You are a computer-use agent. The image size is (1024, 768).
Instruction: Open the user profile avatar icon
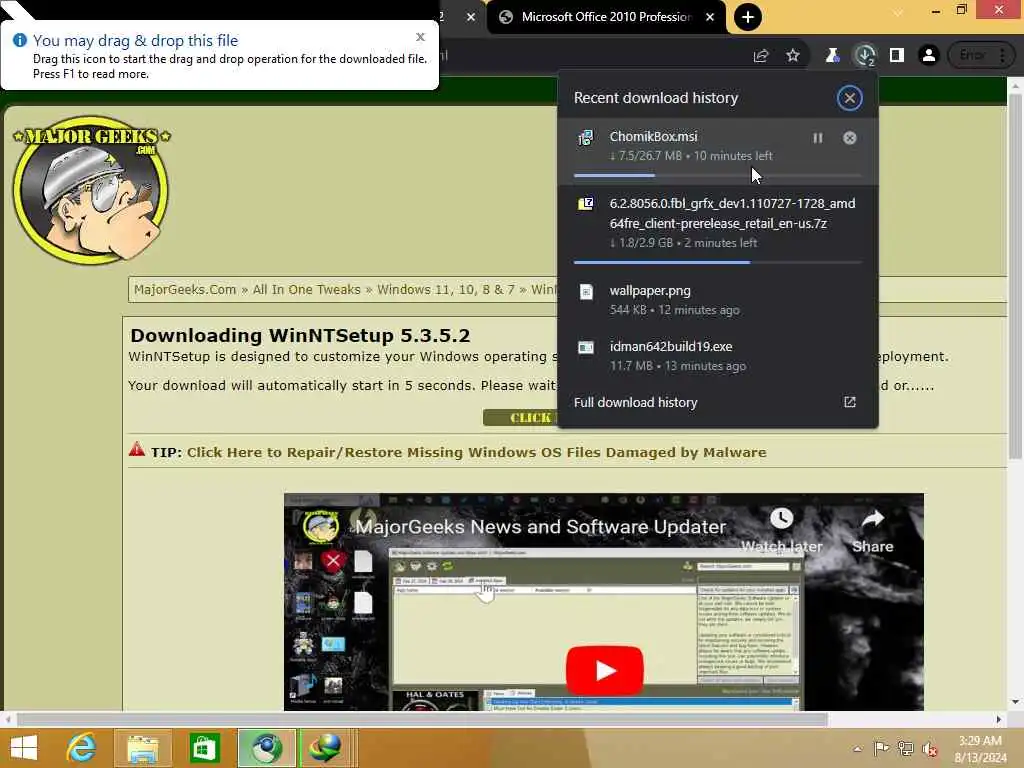(929, 56)
